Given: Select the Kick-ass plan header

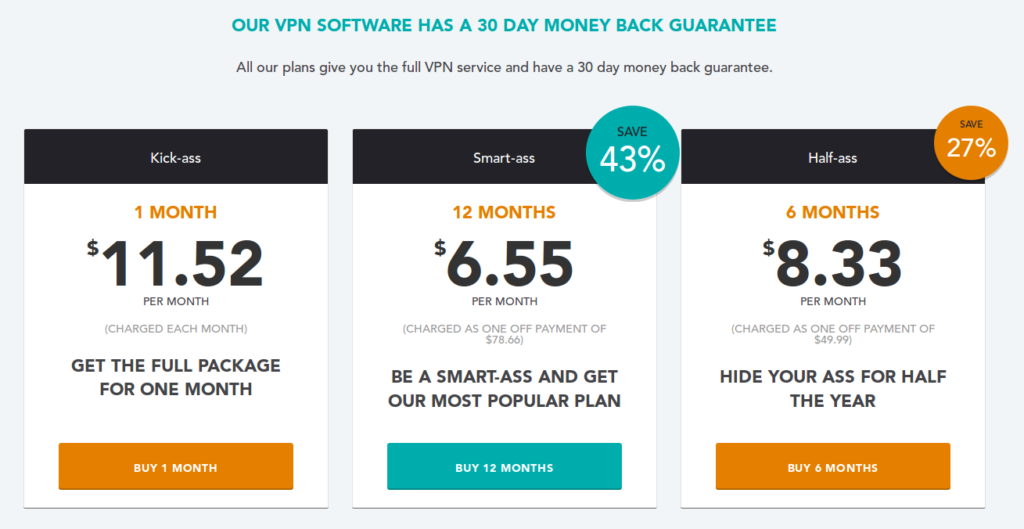Looking at the screenshot, I should pyautogui.click(x=176, y=157).
